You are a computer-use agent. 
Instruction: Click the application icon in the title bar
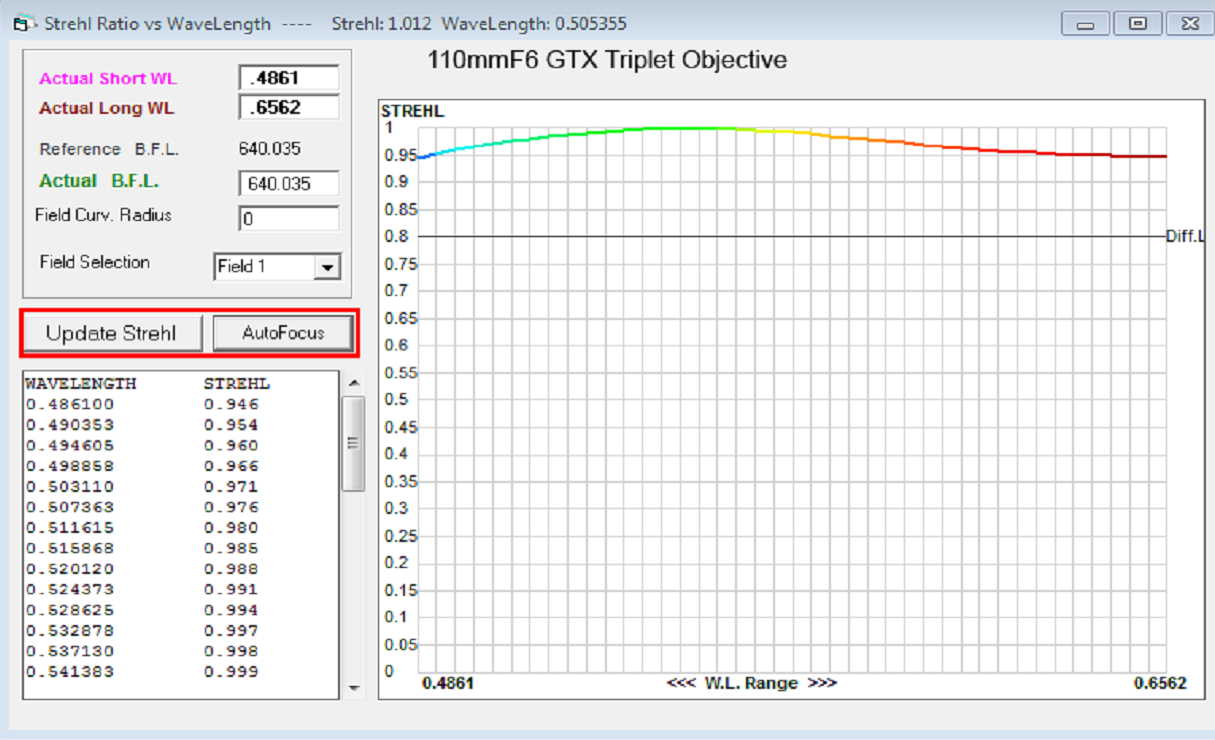(x=21, y=23)
